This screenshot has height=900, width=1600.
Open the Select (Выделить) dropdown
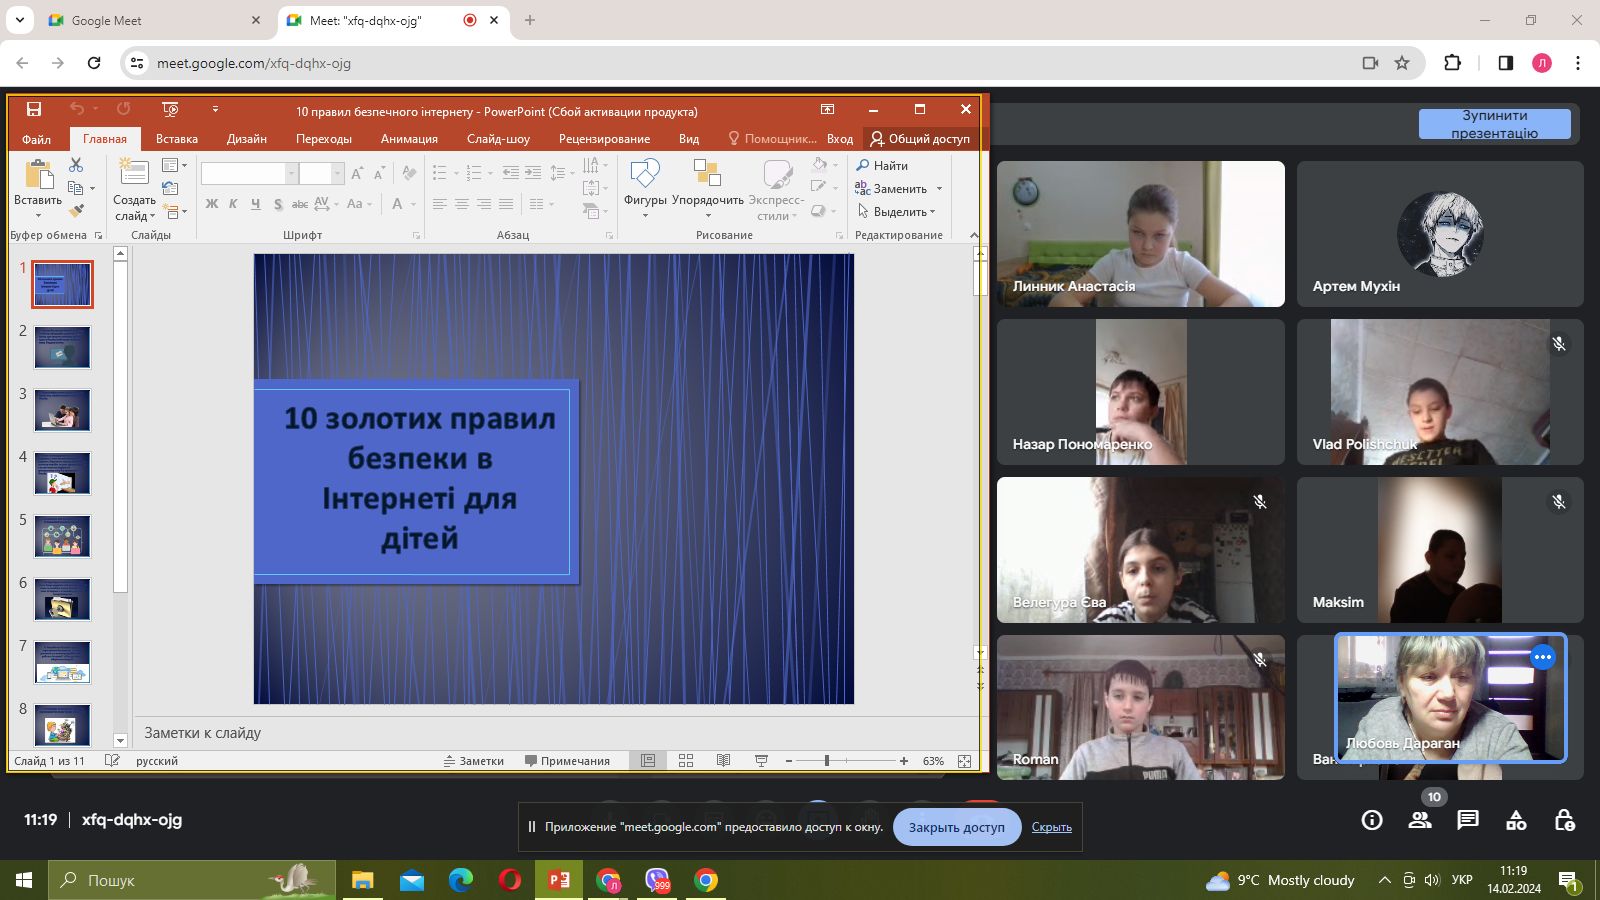[897, 212]
